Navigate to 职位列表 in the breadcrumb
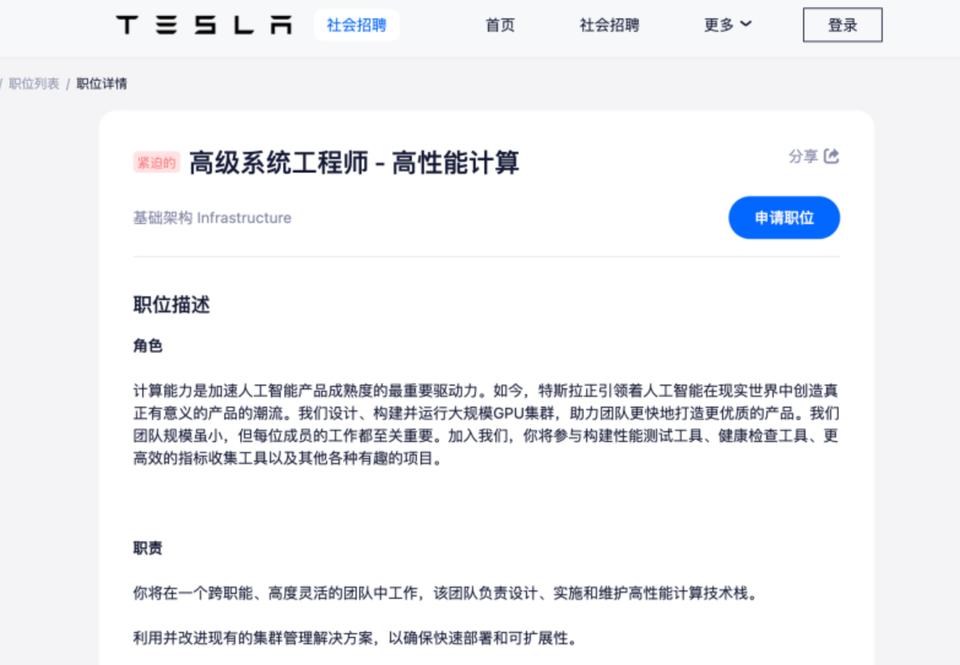 pyautogui.click(x=34, y=83)
